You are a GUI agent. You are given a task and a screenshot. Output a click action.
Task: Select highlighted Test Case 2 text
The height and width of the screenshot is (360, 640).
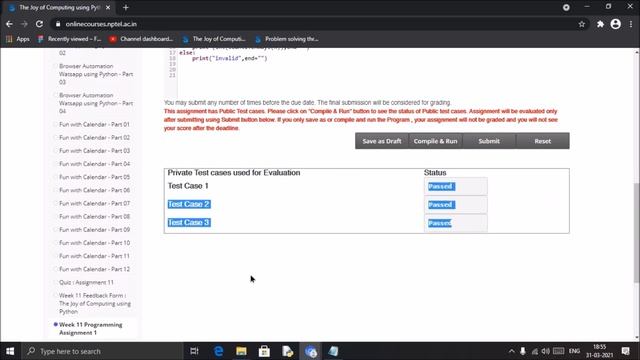click(x=189, y=204)
